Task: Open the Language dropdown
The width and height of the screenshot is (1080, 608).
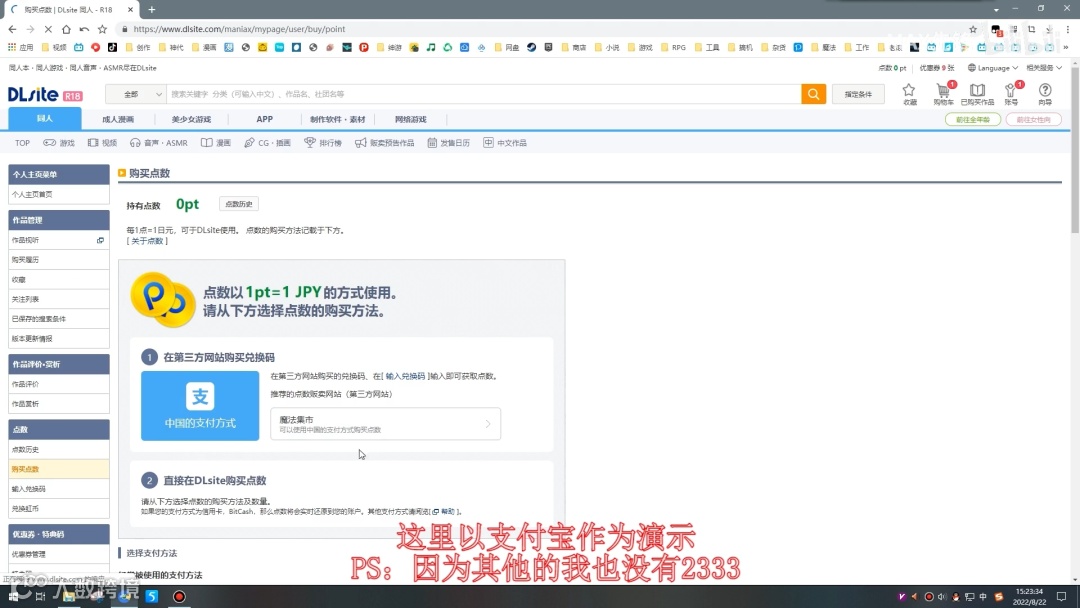Action: point(993,68)
